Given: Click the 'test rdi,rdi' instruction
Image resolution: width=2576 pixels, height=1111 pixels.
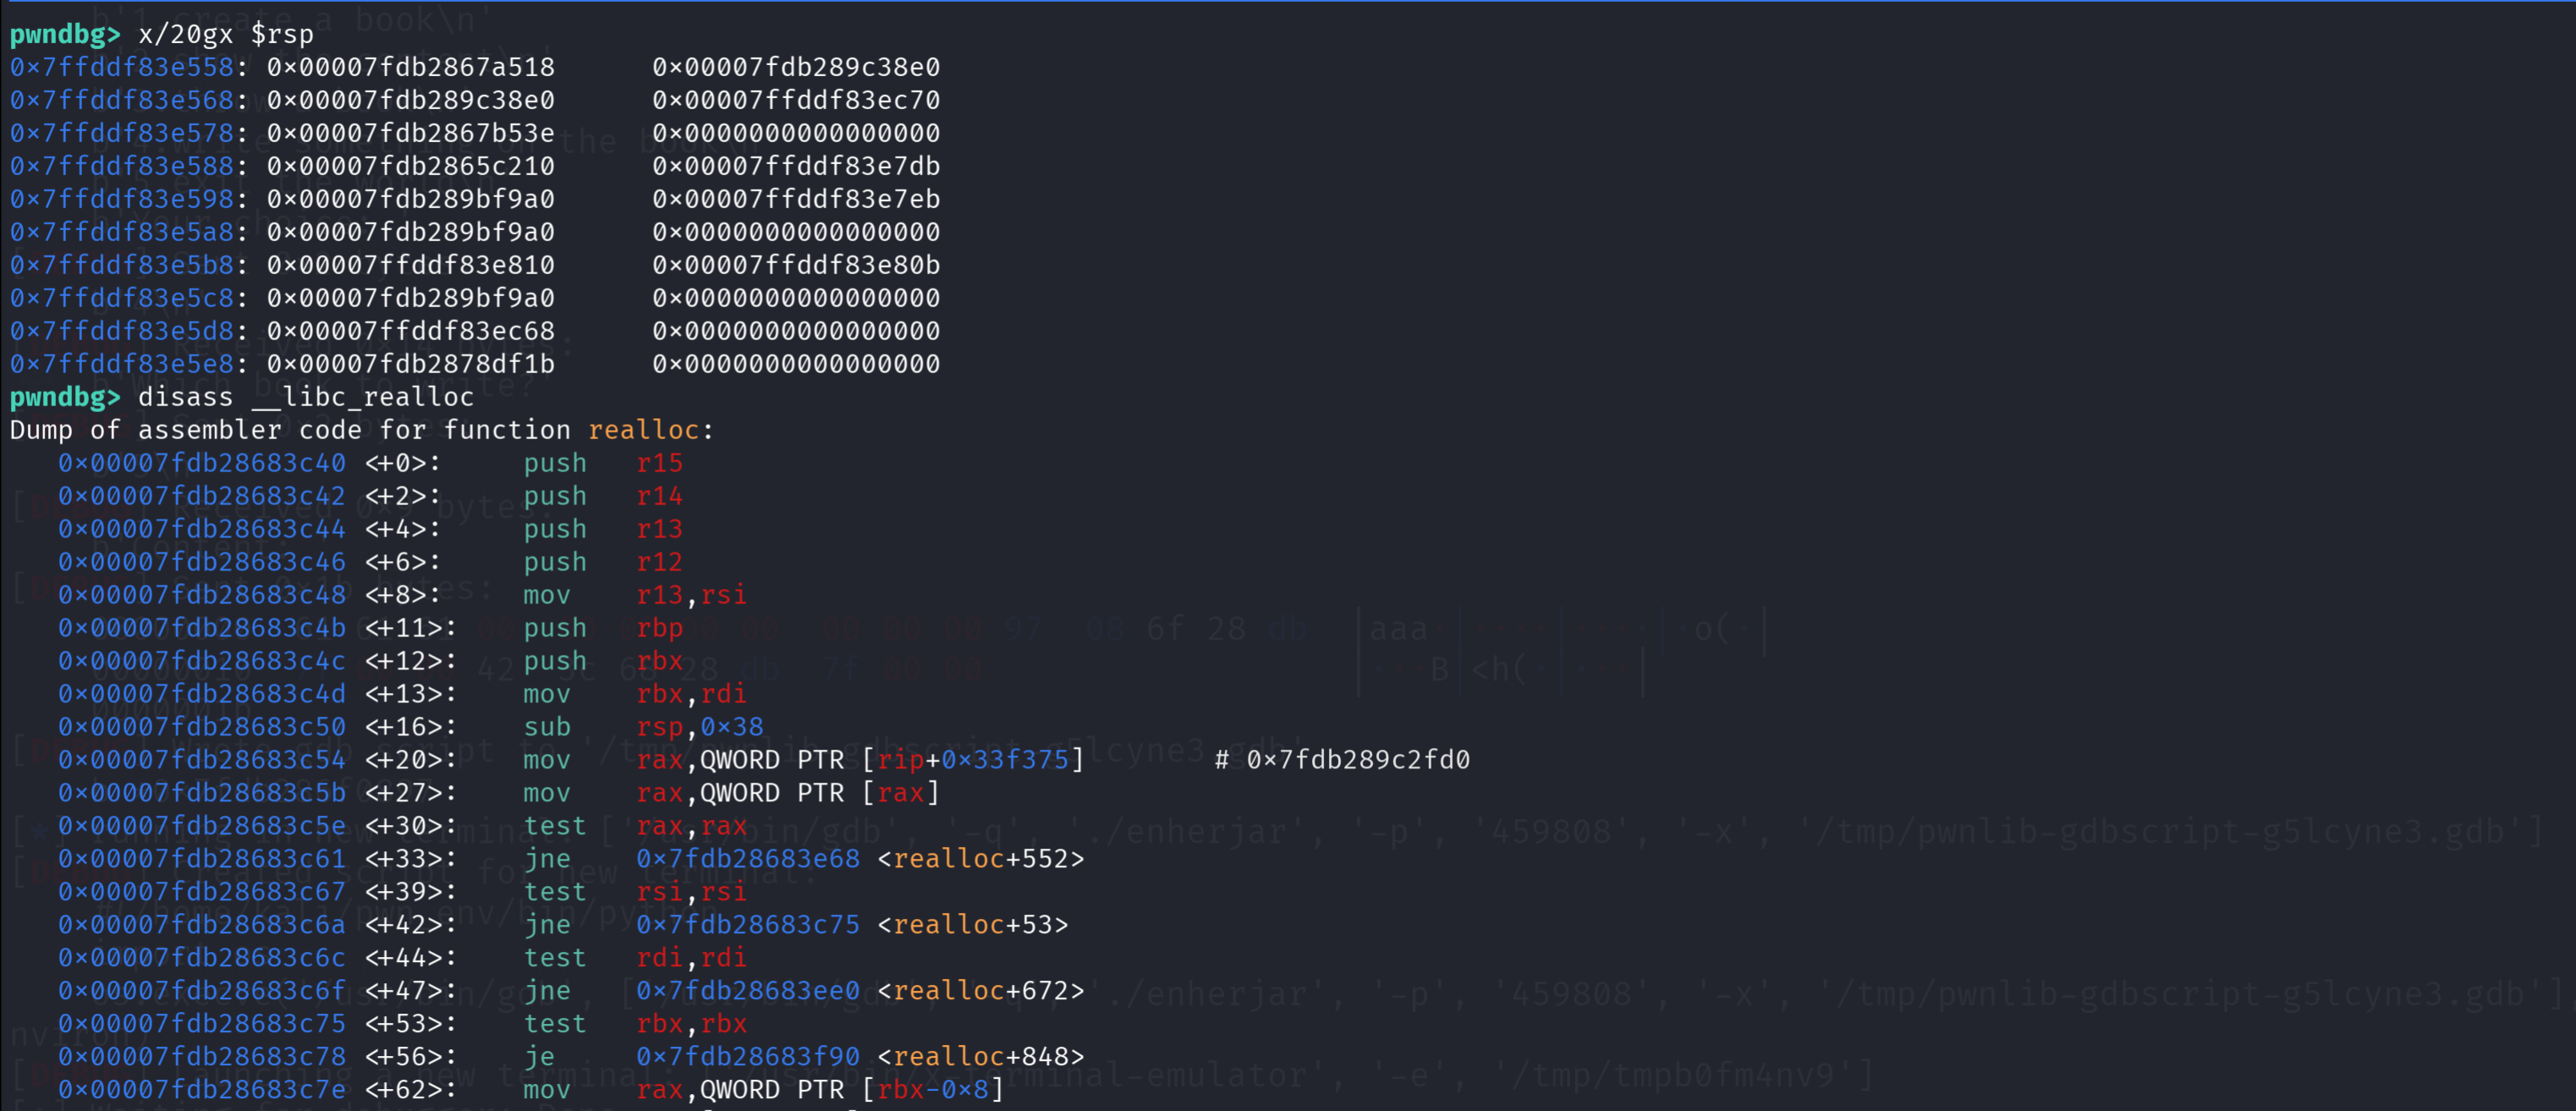Looking at the screenshot, I should click(x=635, y=958).
